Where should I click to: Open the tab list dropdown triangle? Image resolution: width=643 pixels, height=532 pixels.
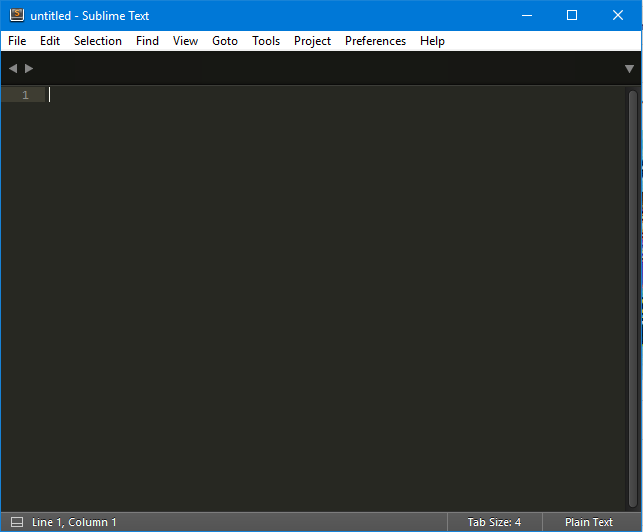point(629,69)
